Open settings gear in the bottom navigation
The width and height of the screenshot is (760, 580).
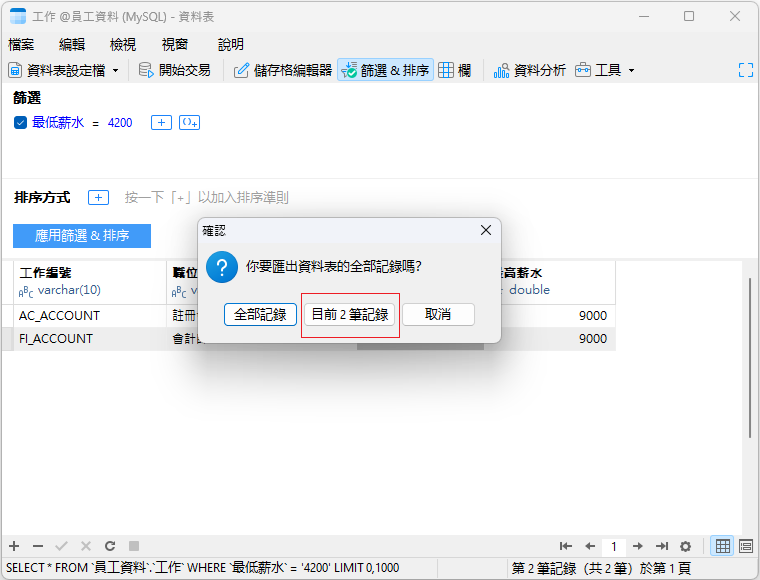(x=685, y=546)
